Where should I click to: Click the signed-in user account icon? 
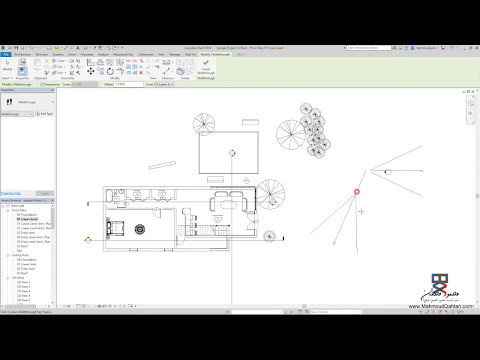click(x=412, y=48)
